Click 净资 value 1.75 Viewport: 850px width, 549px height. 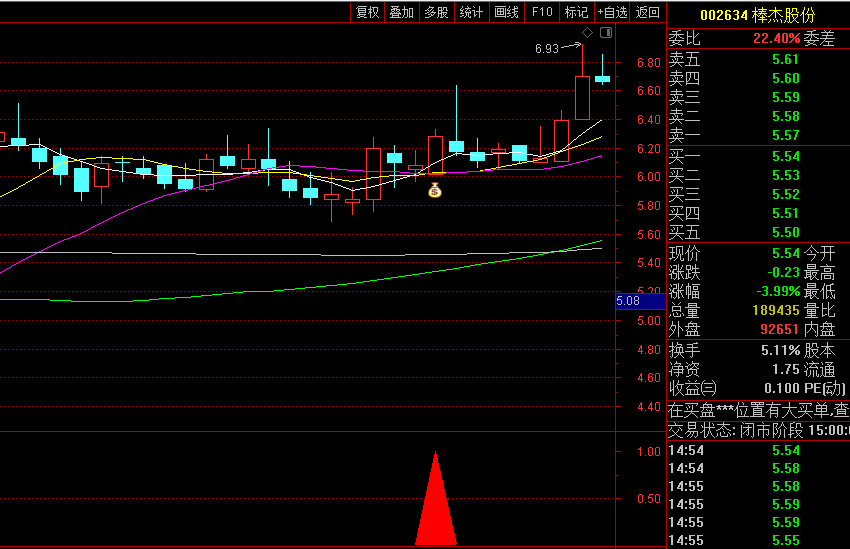(785, 369)
